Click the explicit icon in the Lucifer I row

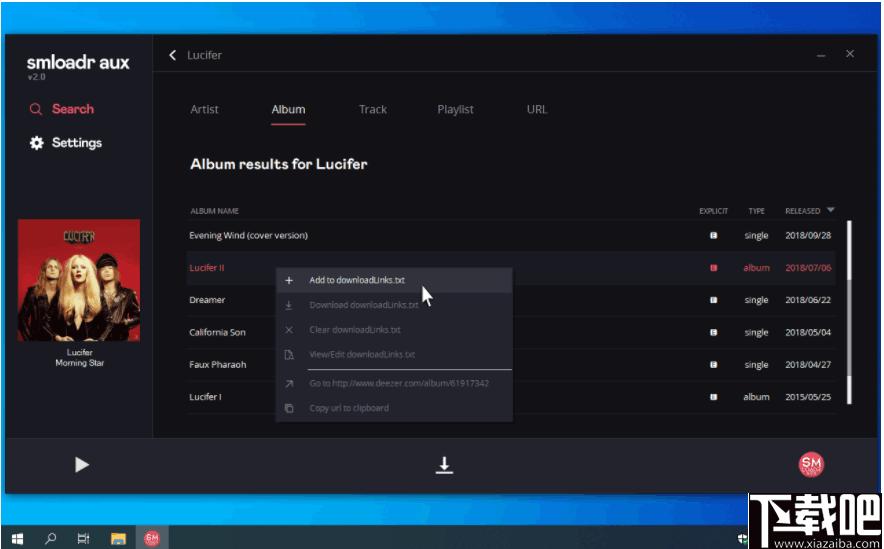tap(713, 397)
